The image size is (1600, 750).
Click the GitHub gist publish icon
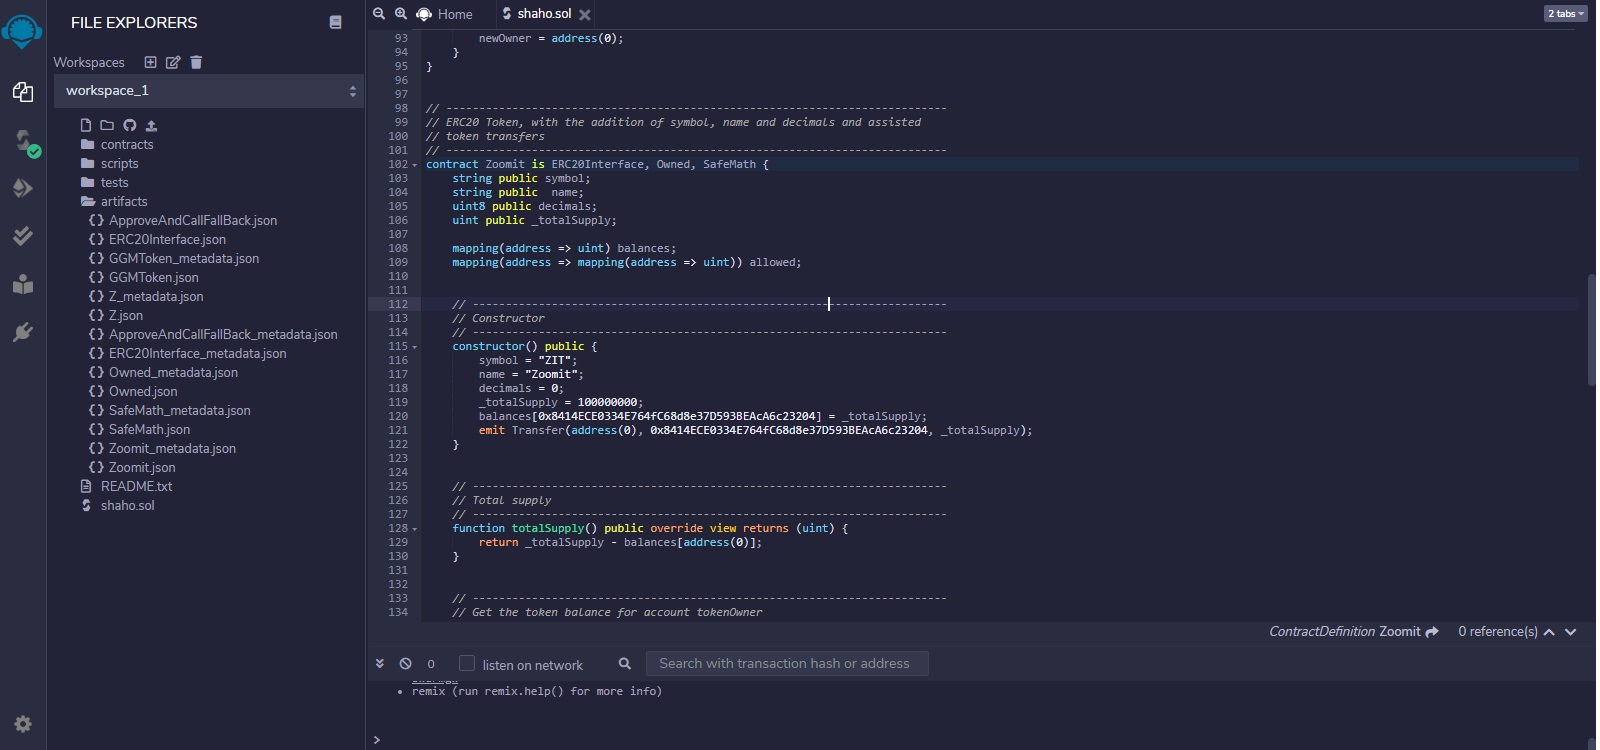pos(129,126)
